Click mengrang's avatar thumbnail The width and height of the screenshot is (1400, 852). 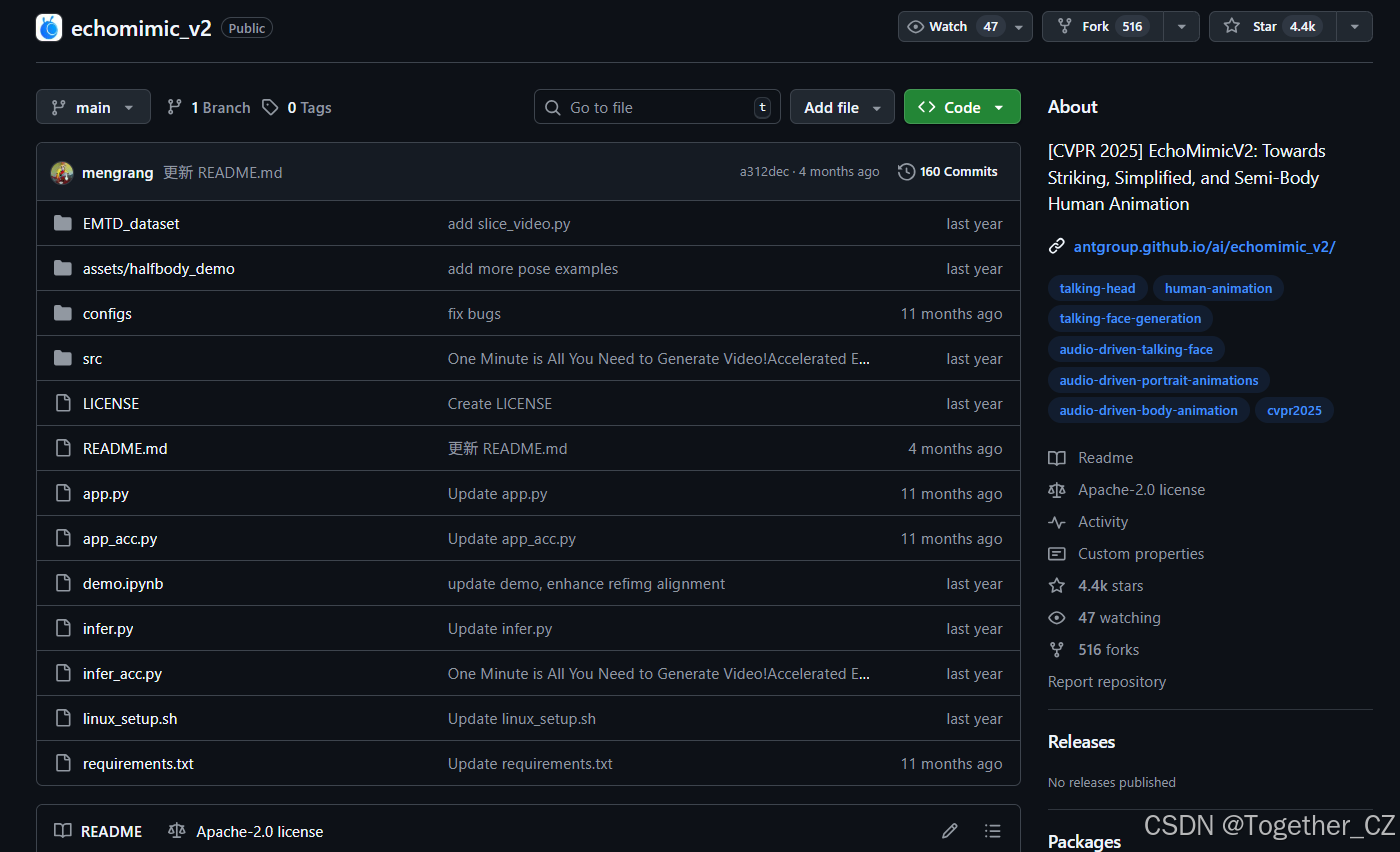62,172
